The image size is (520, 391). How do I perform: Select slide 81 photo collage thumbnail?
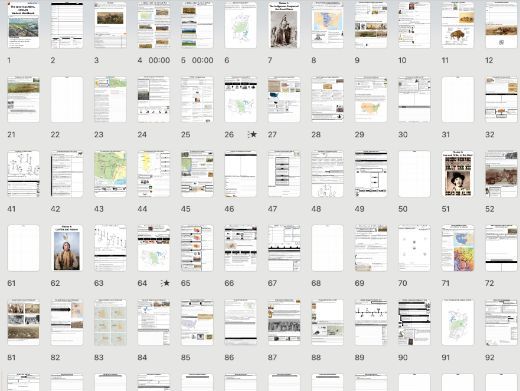23,322
